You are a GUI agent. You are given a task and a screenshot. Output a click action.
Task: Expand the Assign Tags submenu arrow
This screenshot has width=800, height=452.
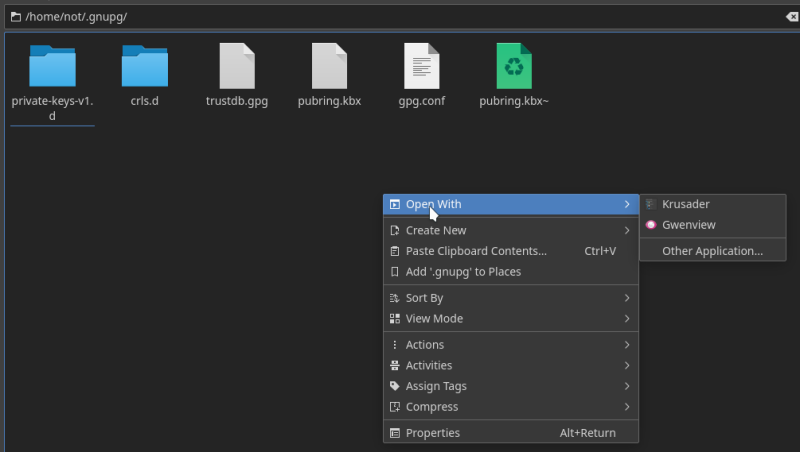click(627, 386)
